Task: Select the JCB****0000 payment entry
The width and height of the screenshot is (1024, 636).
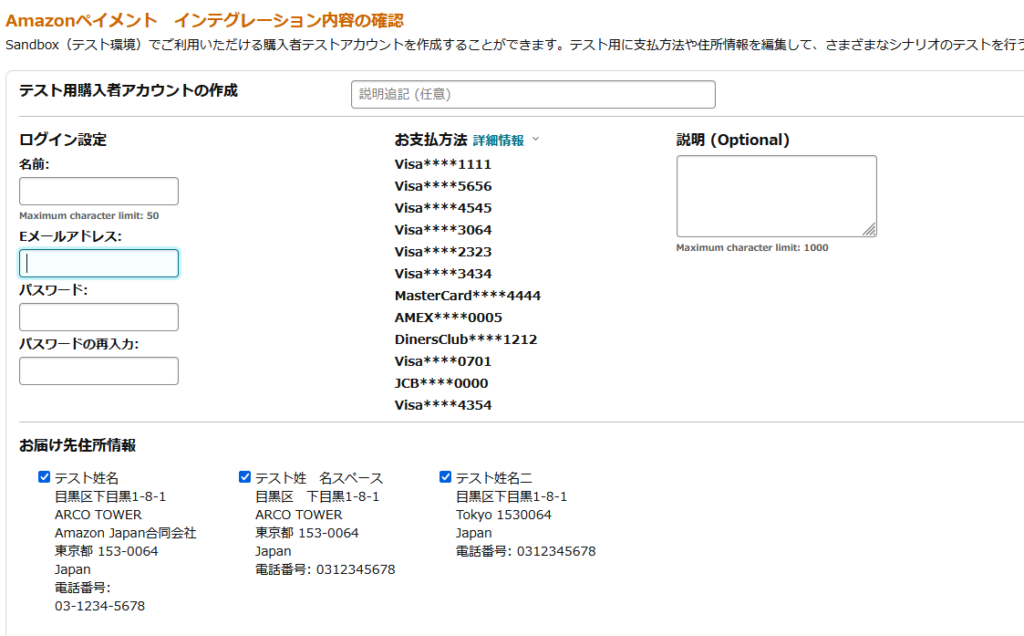Action: [441, 383]
